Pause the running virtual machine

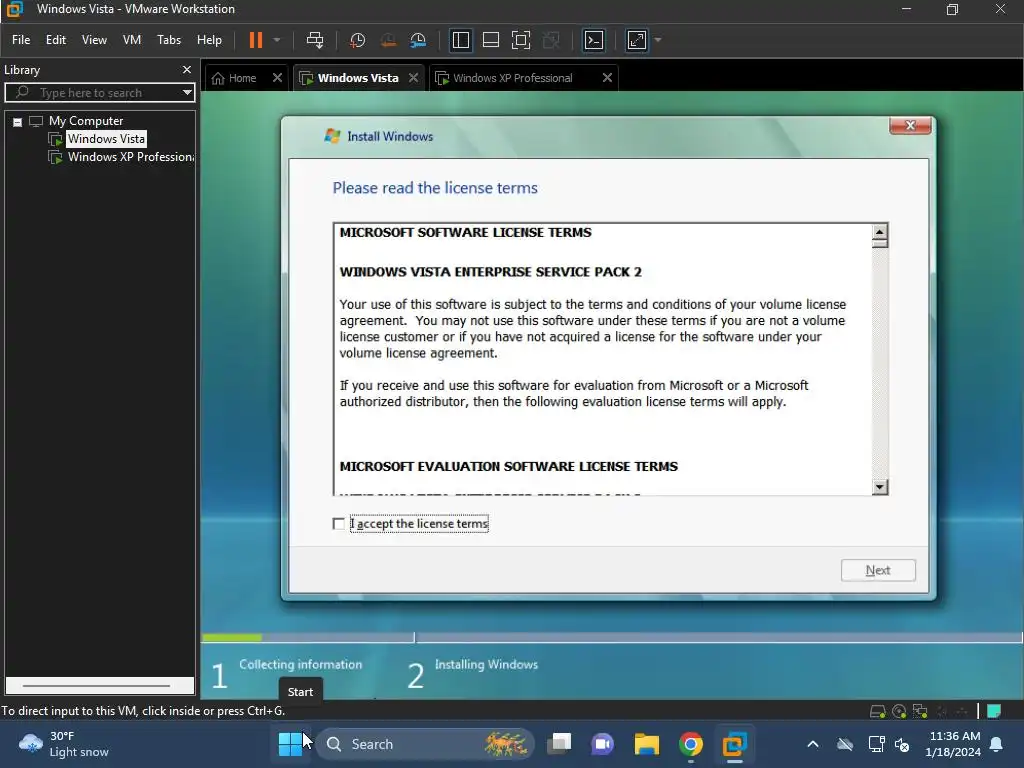pyautogui.click(x=255, y=40)
